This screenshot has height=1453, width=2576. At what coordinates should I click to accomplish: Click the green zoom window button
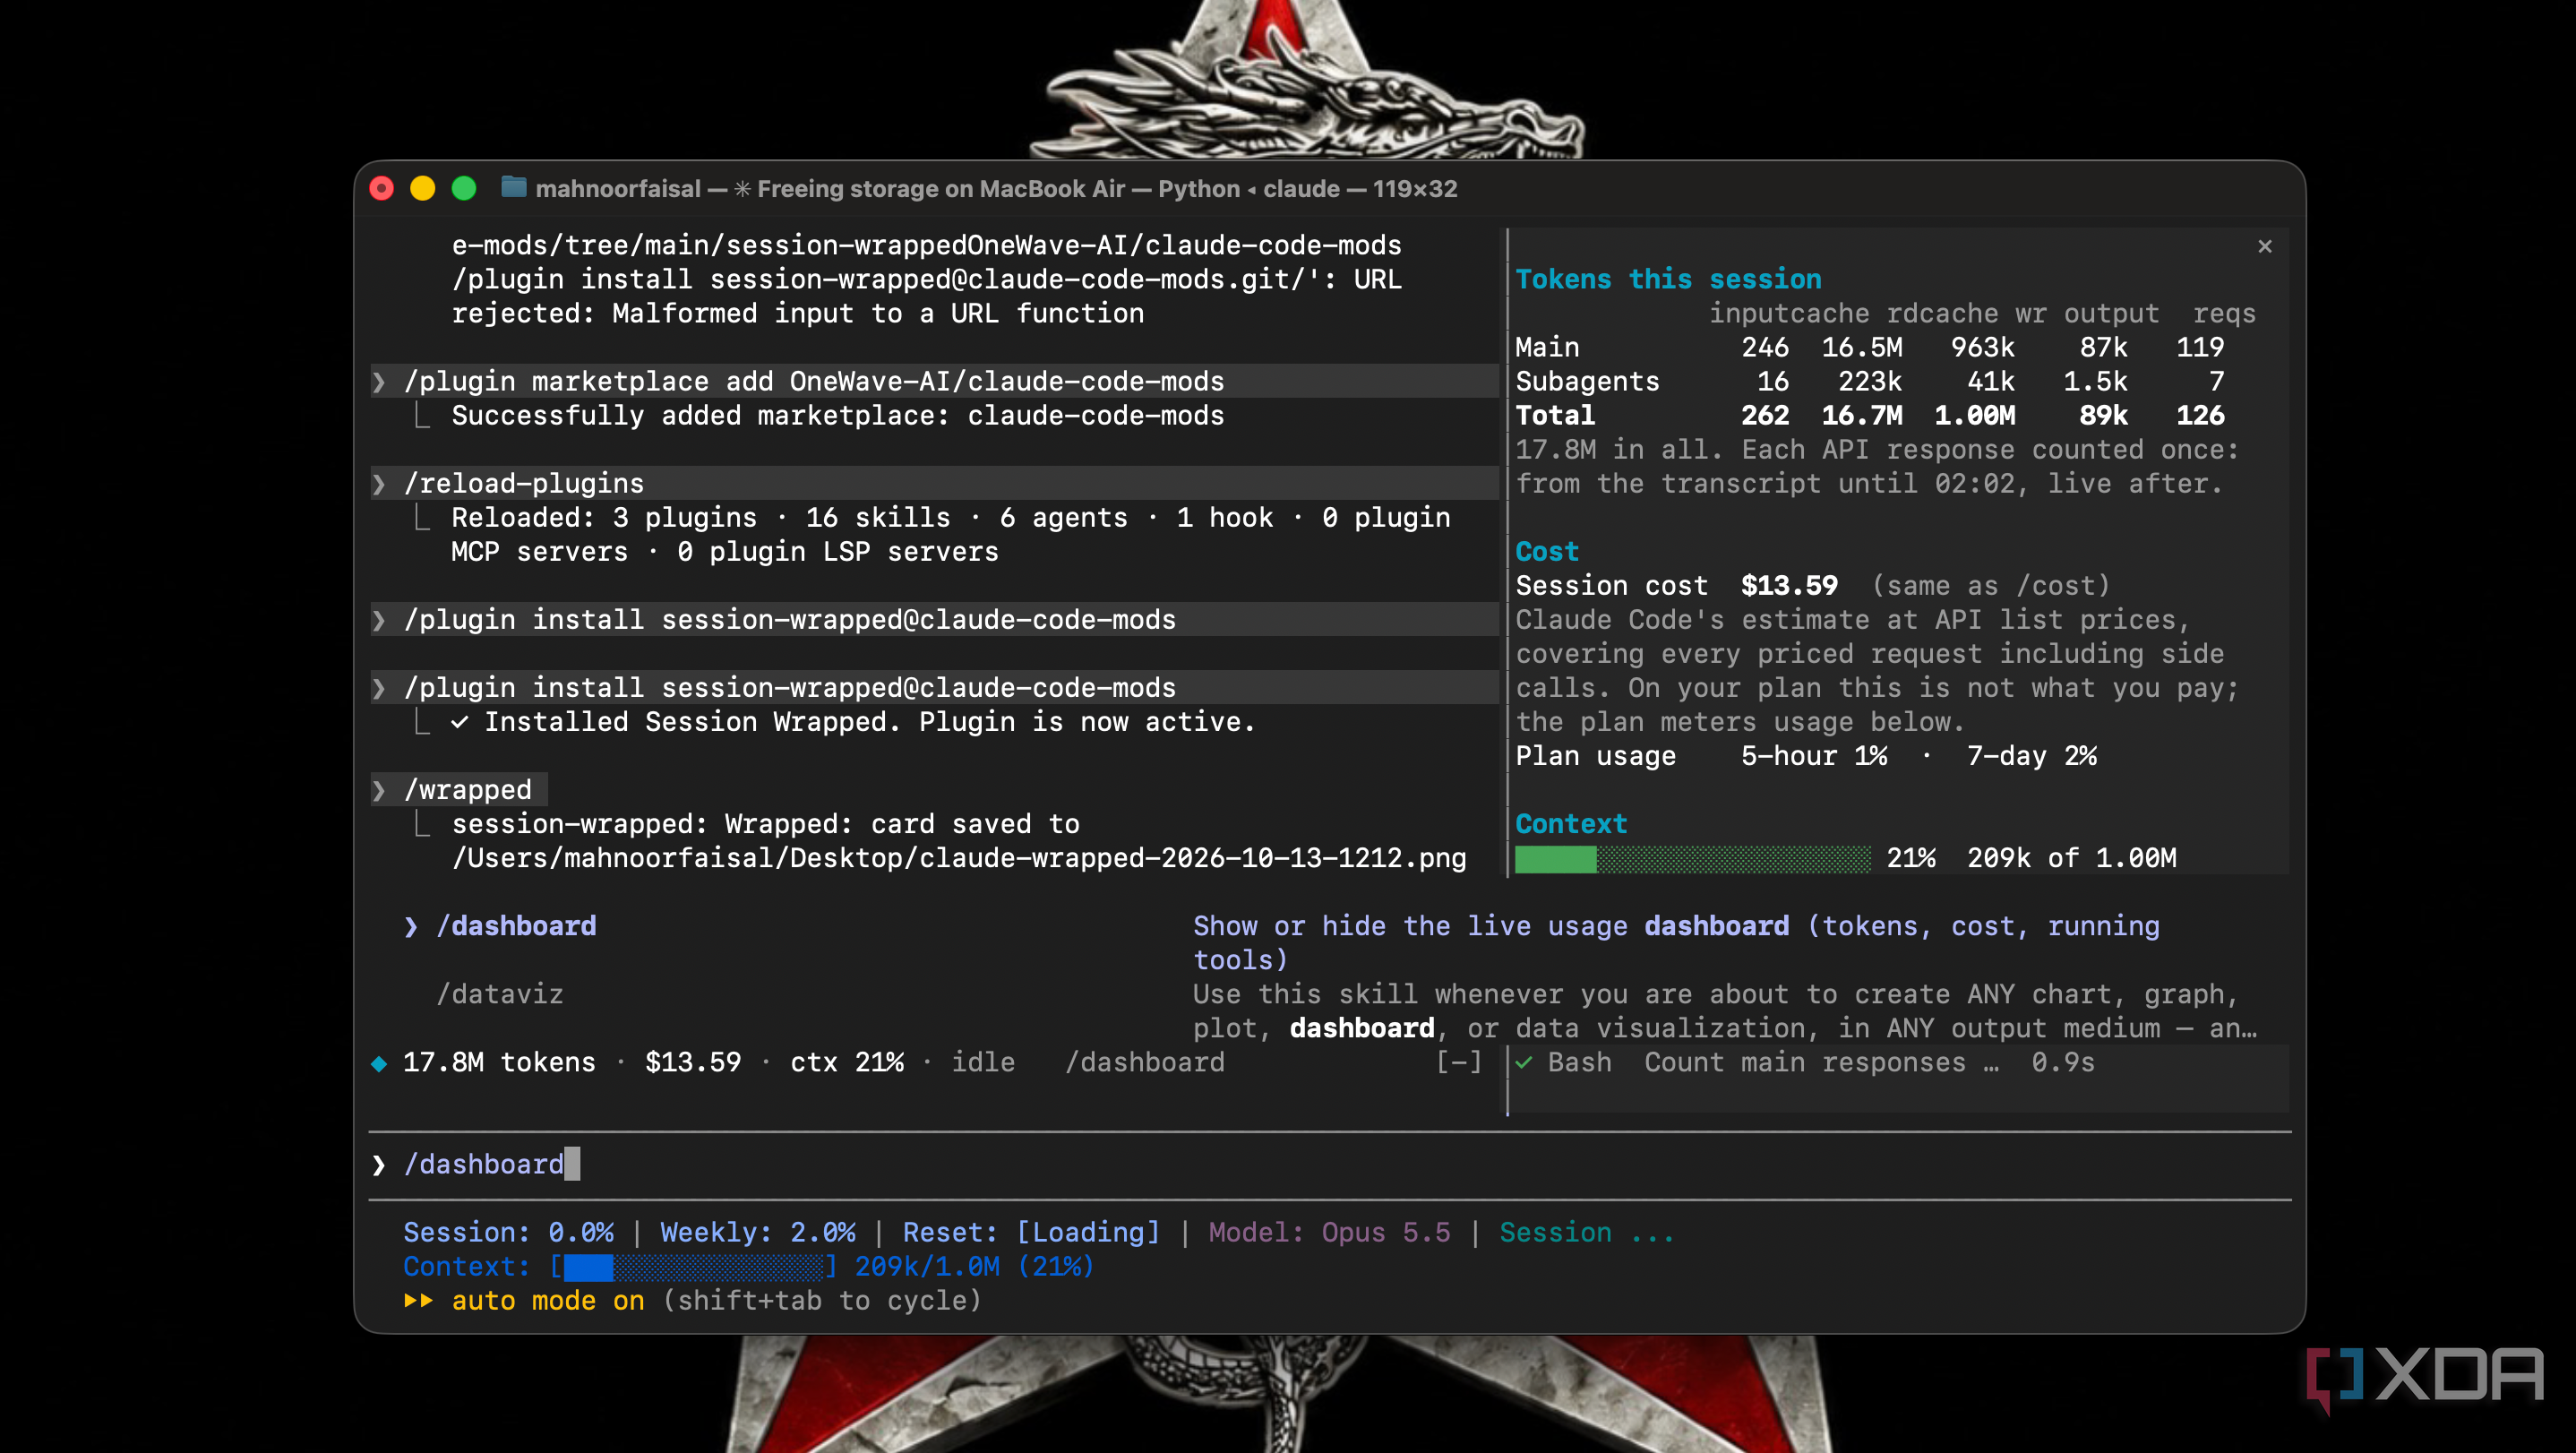464,188
